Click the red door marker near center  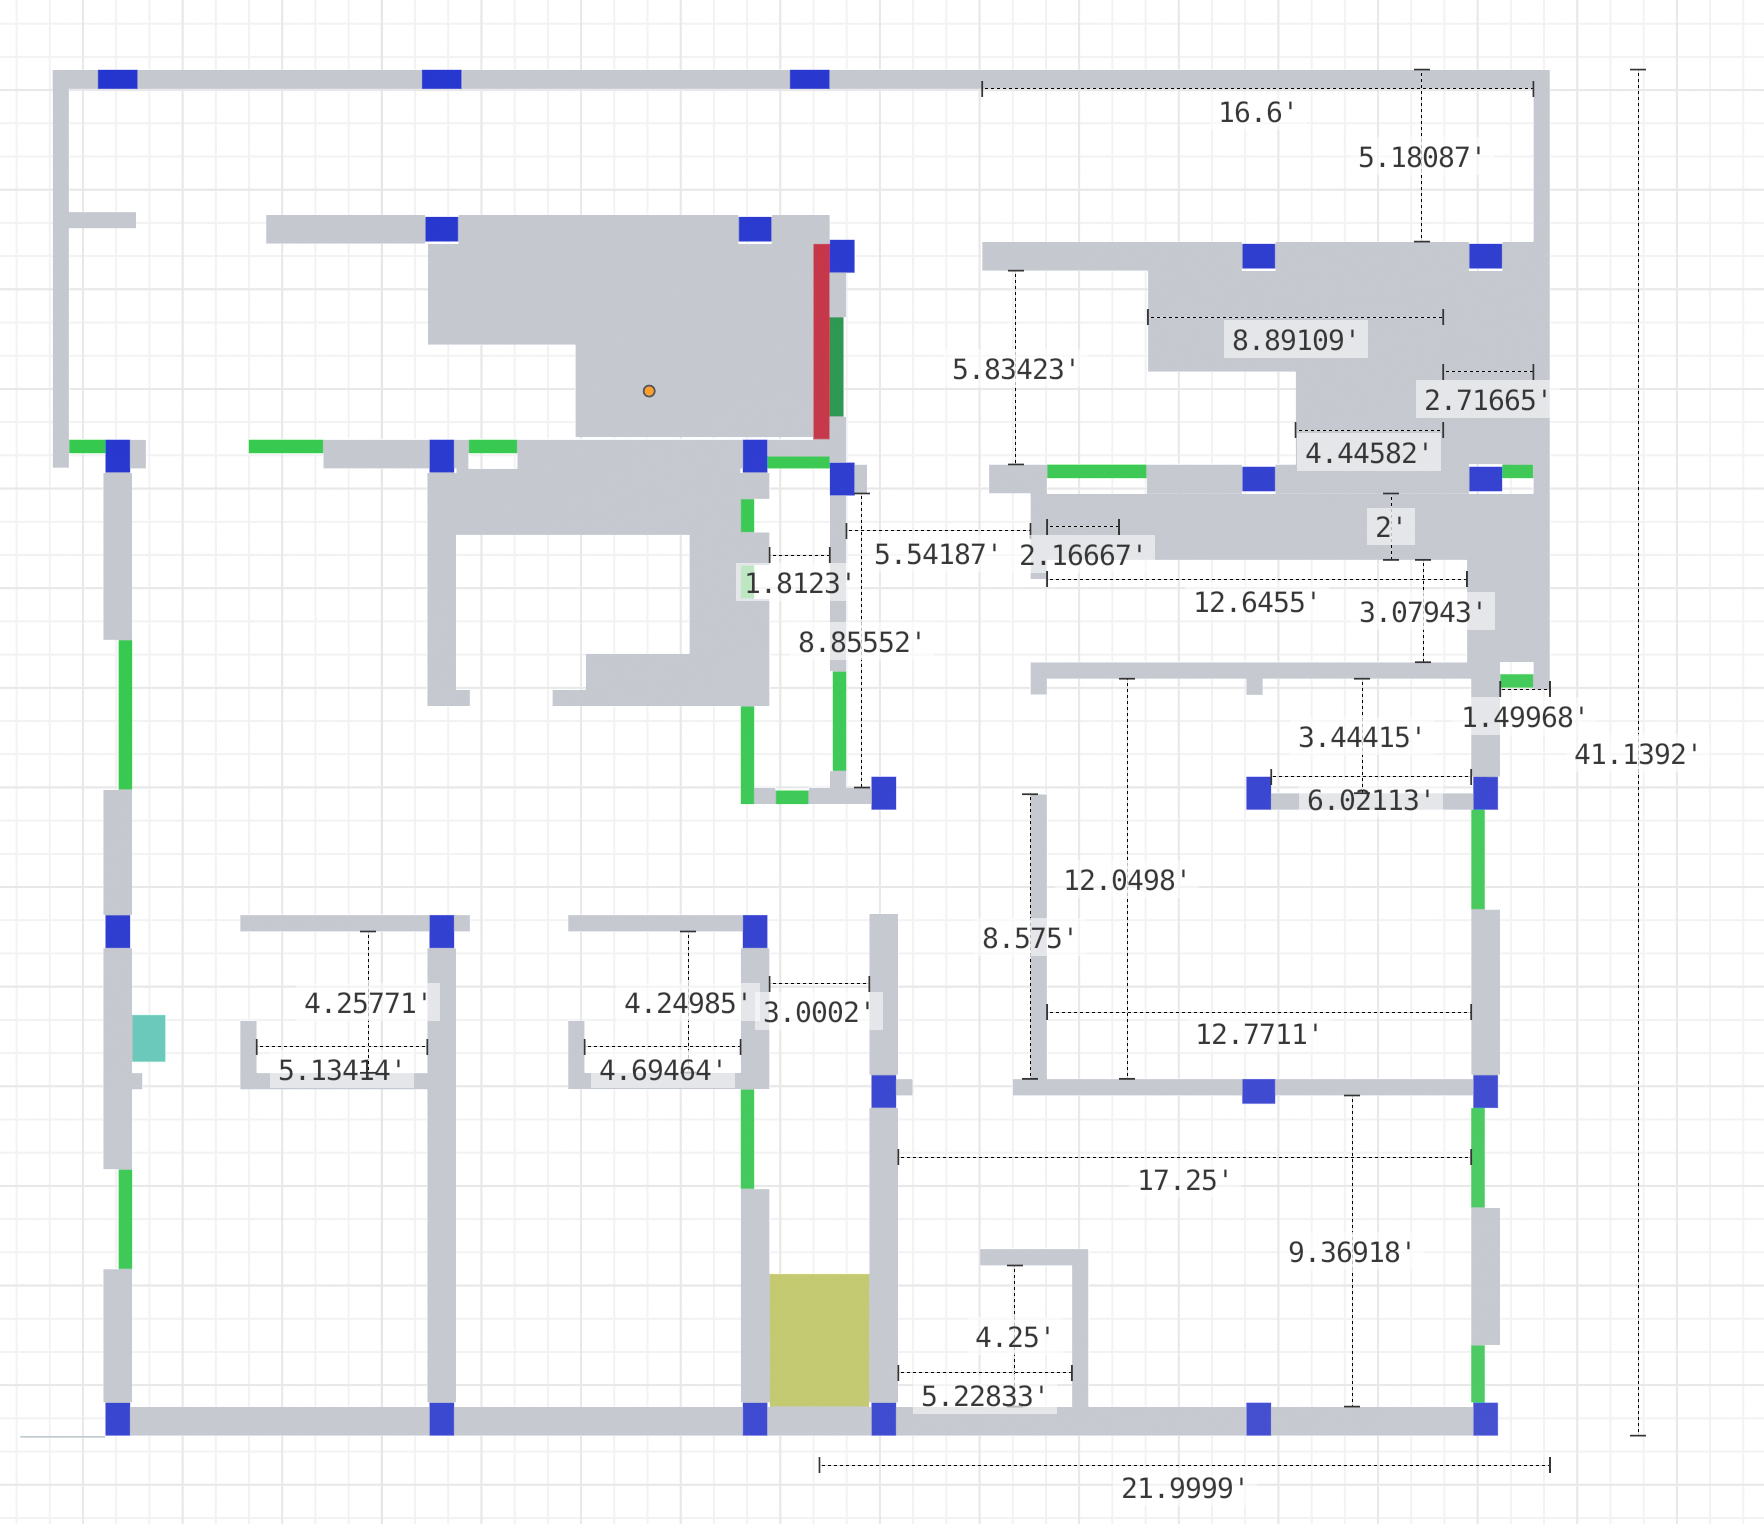[822, 340]
